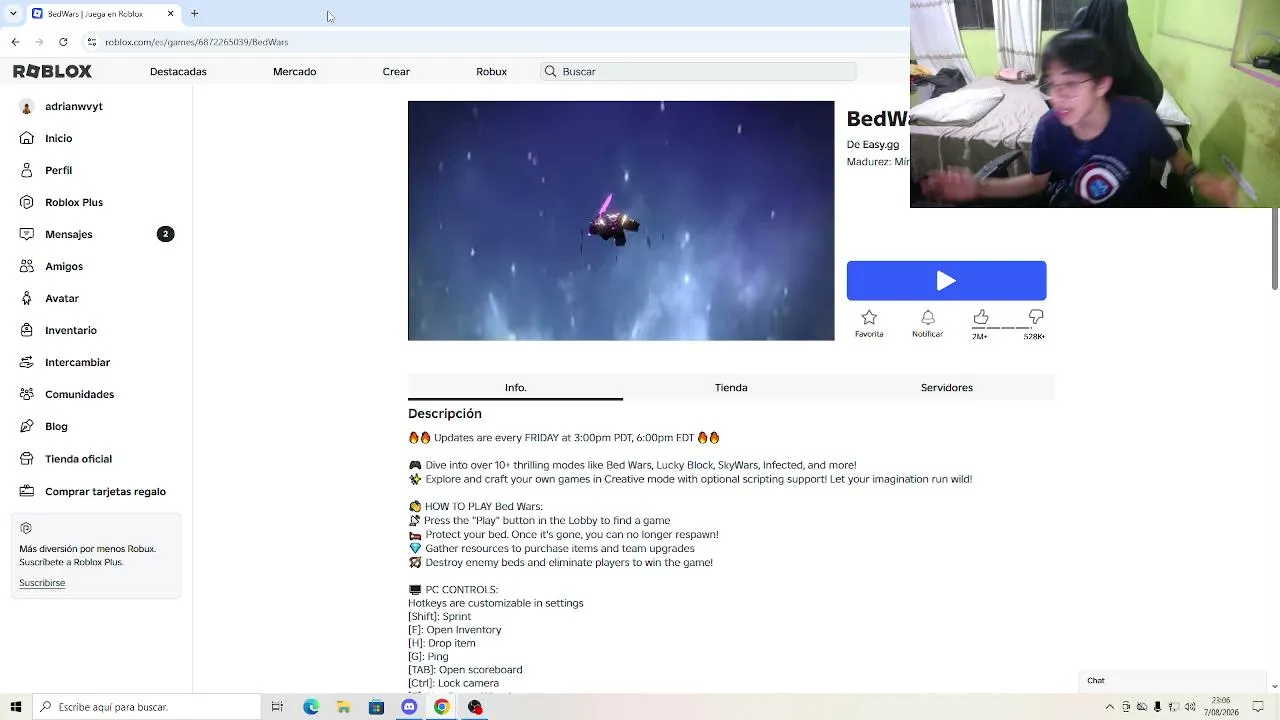Click the Windows Start button
The image size is (1280, 720).
tap(16, 707)
